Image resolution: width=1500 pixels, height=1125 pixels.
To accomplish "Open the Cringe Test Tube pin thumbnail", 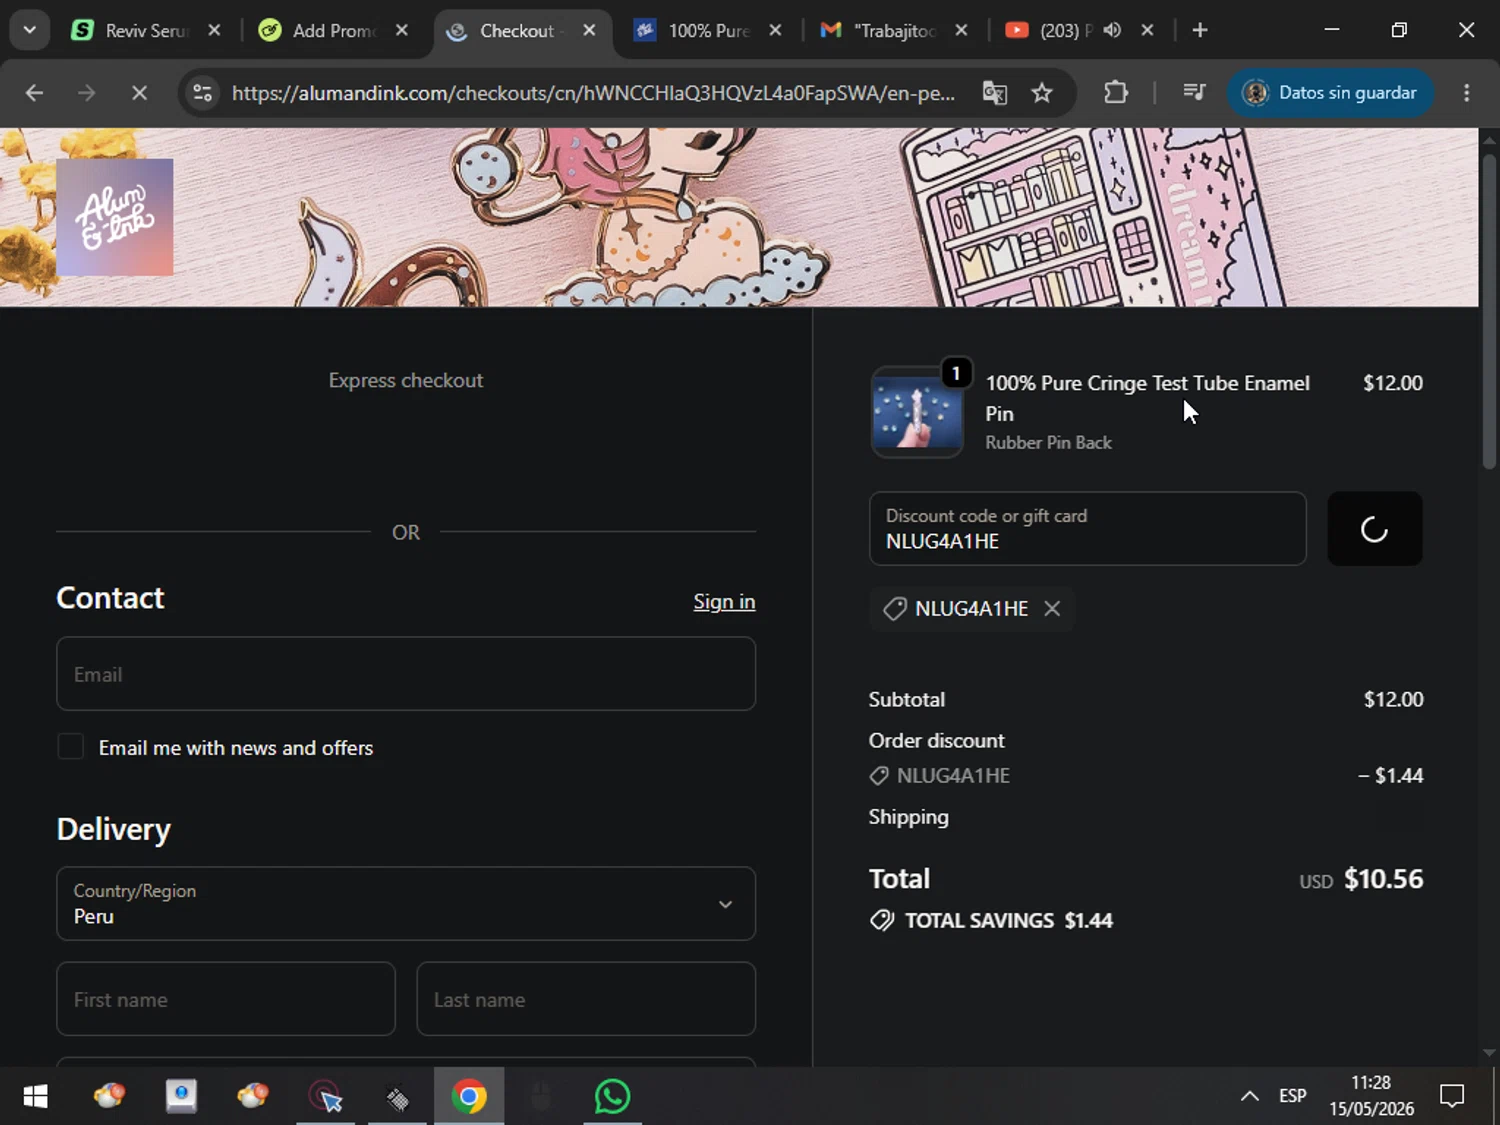I will [917, 412].
